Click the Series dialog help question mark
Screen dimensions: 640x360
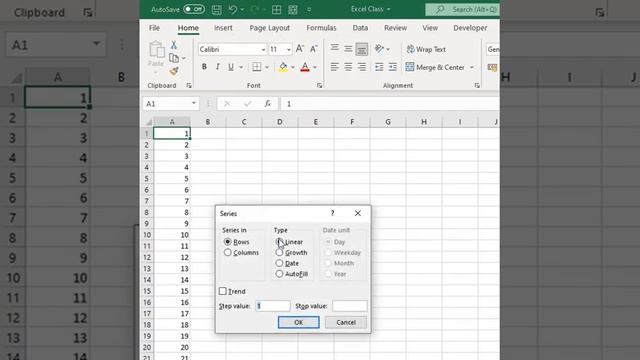(x=333, y=213)
